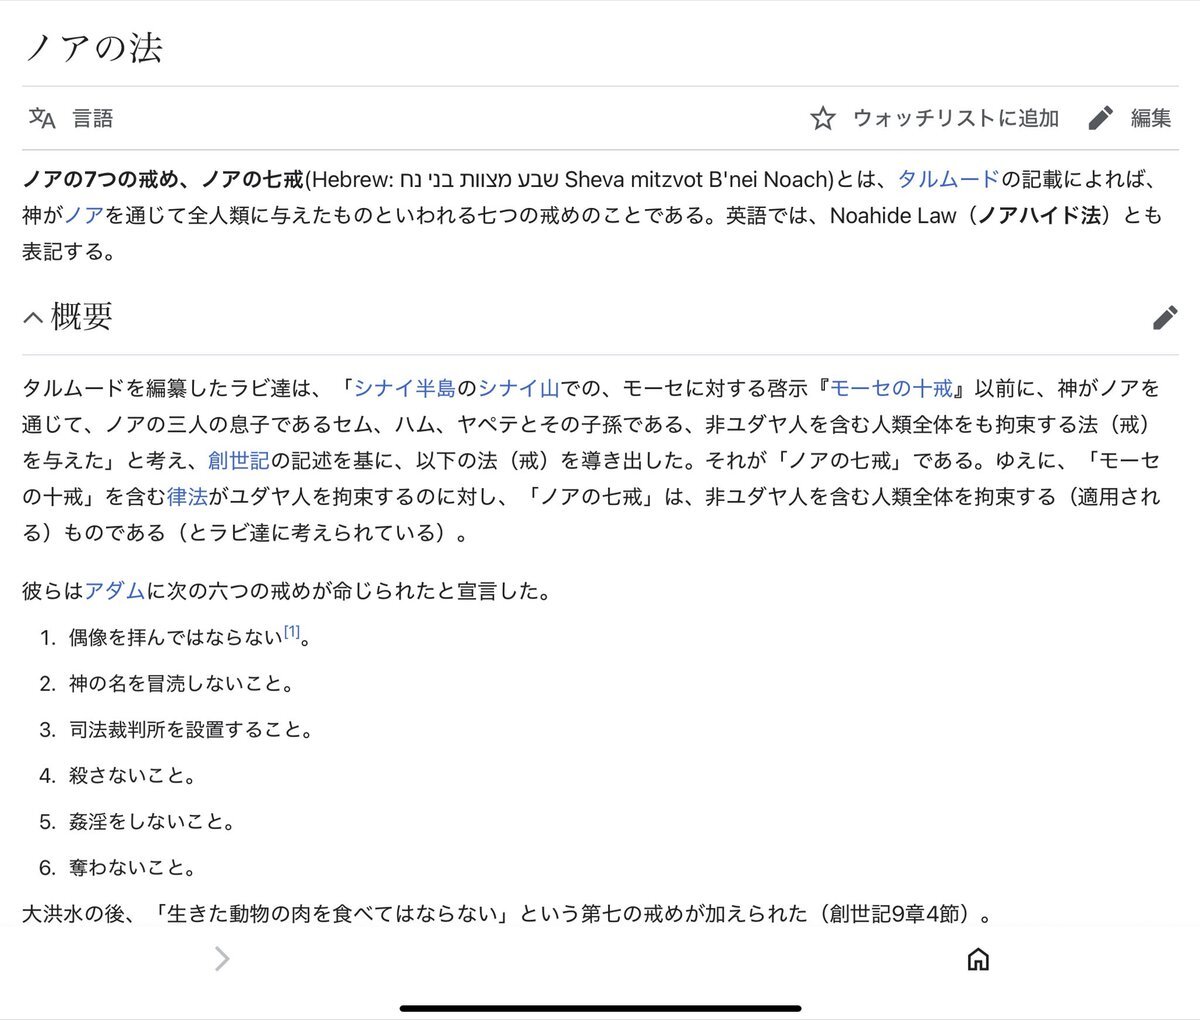The height and width of the screenshot is (1020, 1200).
Task: Open the アダム link
Action: pyautogui.click(x=115, y=591)
